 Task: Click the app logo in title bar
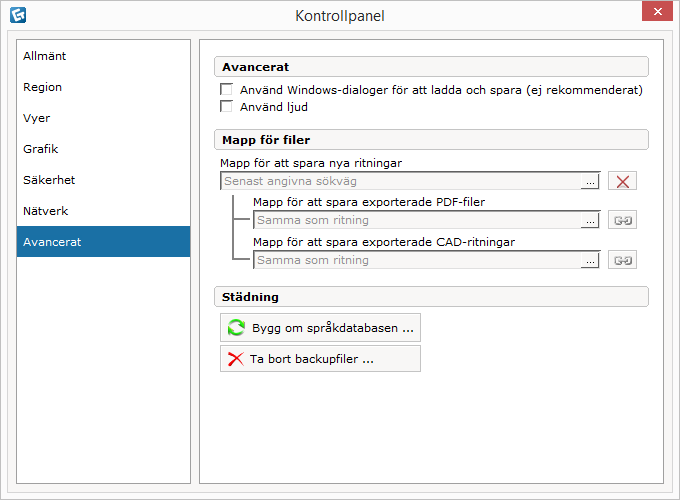(18, 15)
